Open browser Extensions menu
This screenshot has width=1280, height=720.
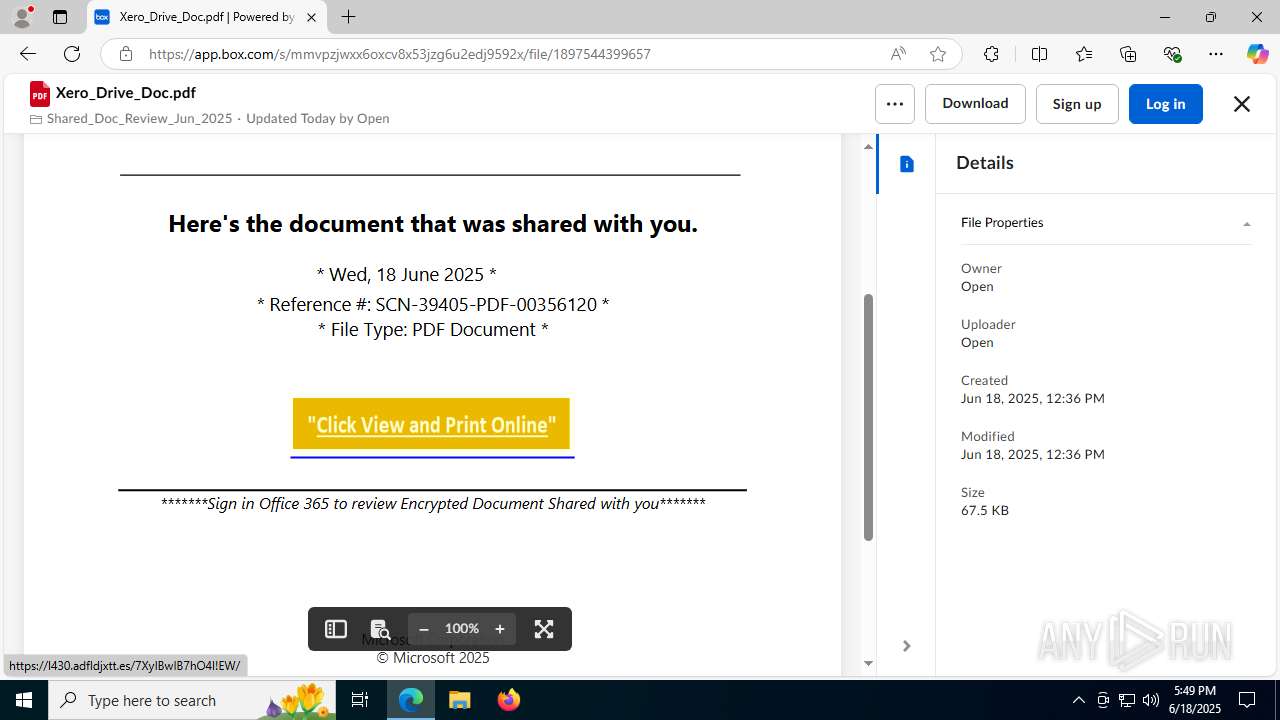(x=991, y=54)
